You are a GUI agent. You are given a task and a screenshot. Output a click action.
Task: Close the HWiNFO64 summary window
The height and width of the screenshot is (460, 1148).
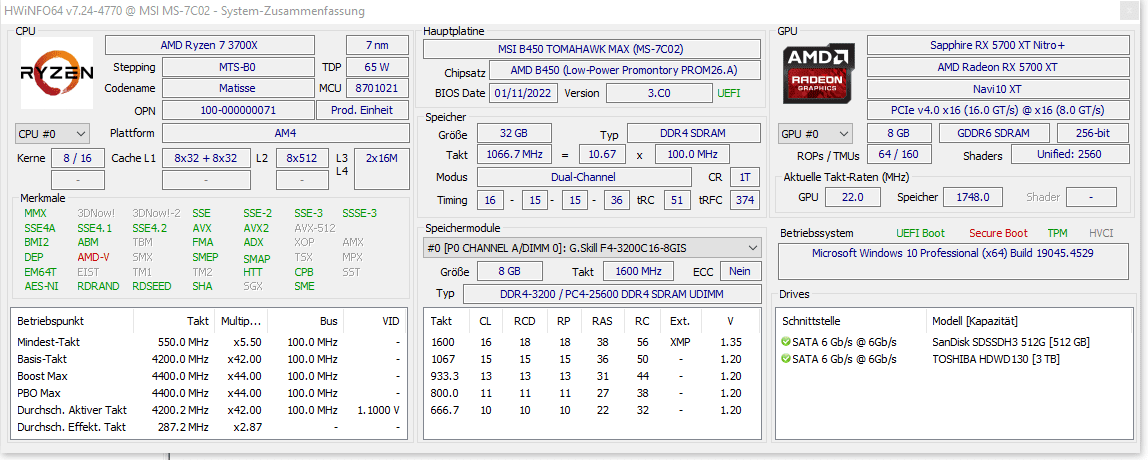tap(1127, 11)
